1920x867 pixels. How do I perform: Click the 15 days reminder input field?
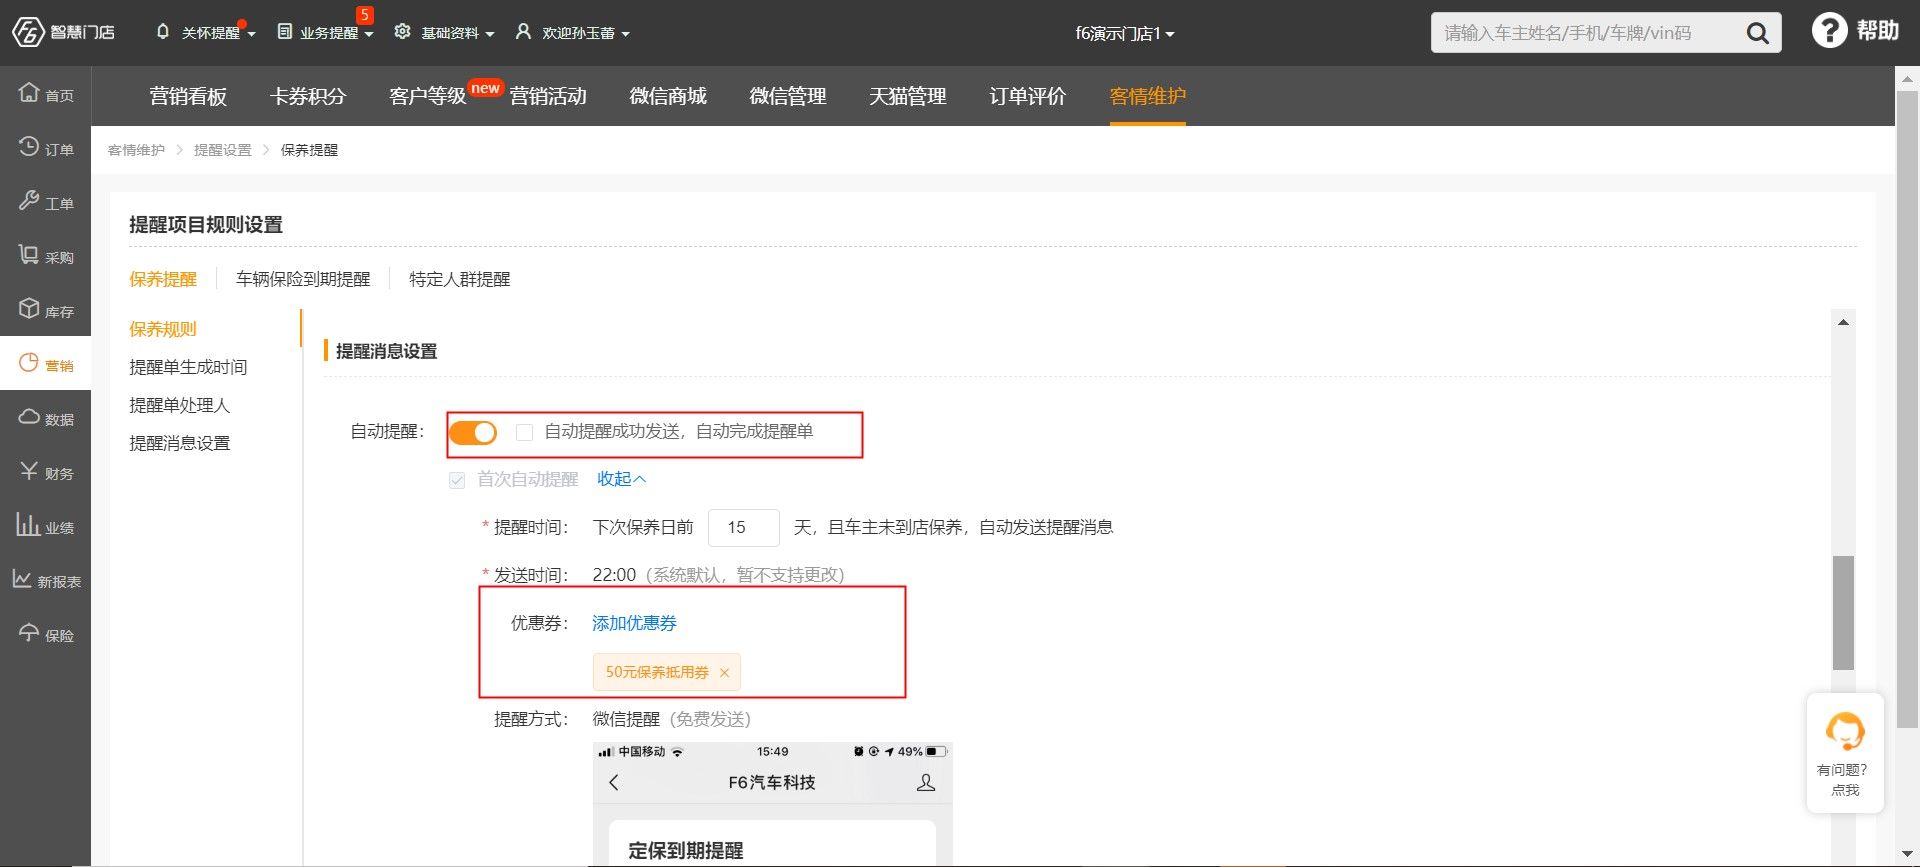coord(743,527)
